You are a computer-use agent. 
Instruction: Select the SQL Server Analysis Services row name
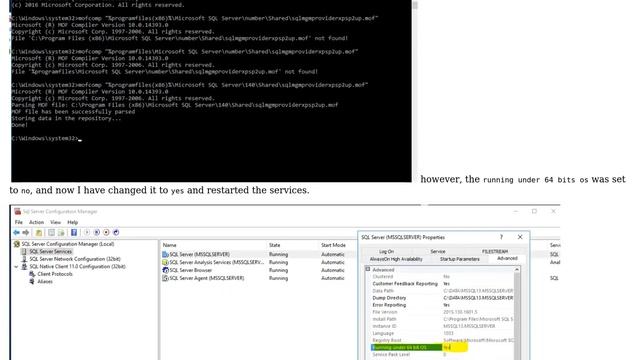[x=217, y=262]
